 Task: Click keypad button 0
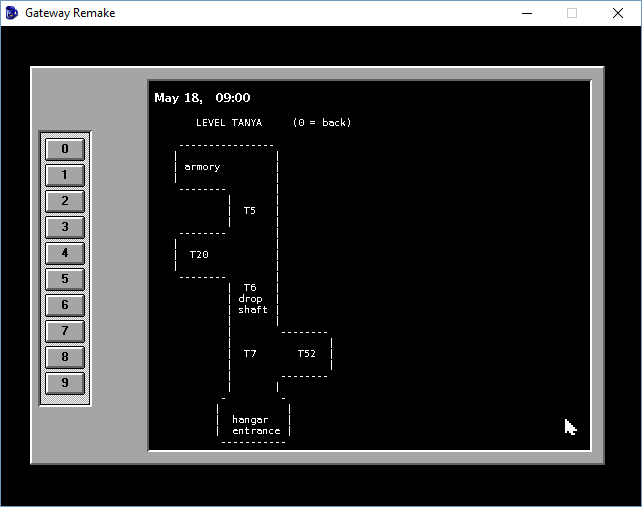tap(65, 149)
